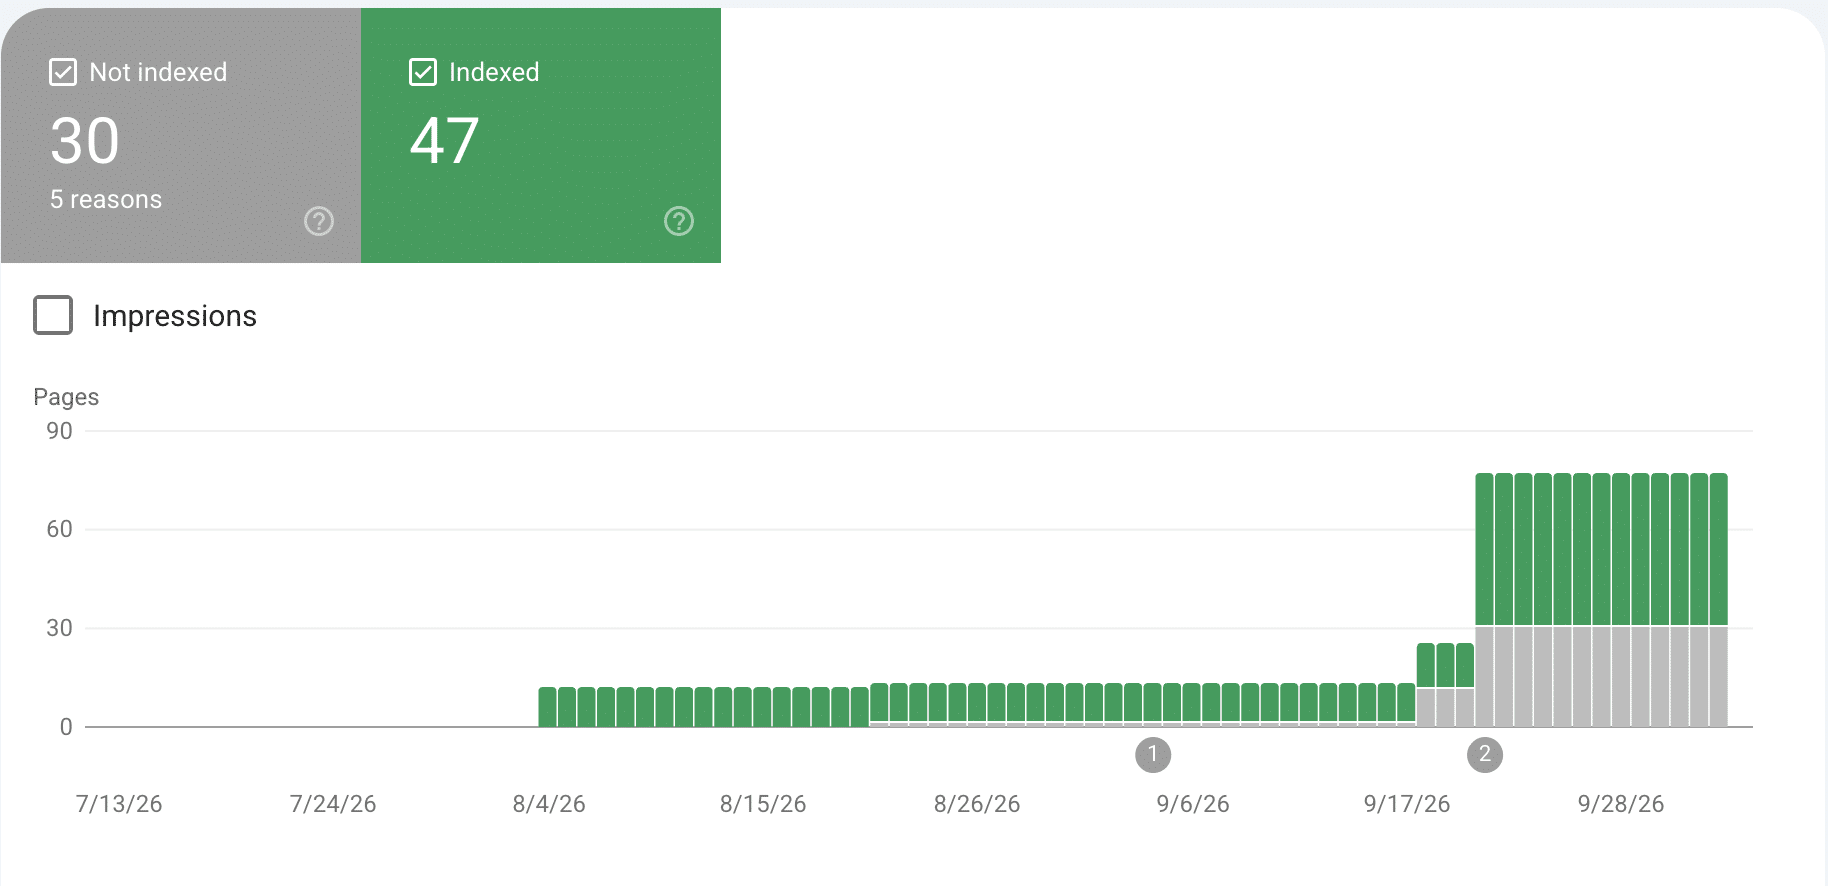Viewport: 1828px width, 886px height.
Task: Click the 'Pages' axis label
Action: tap(66, 397)
